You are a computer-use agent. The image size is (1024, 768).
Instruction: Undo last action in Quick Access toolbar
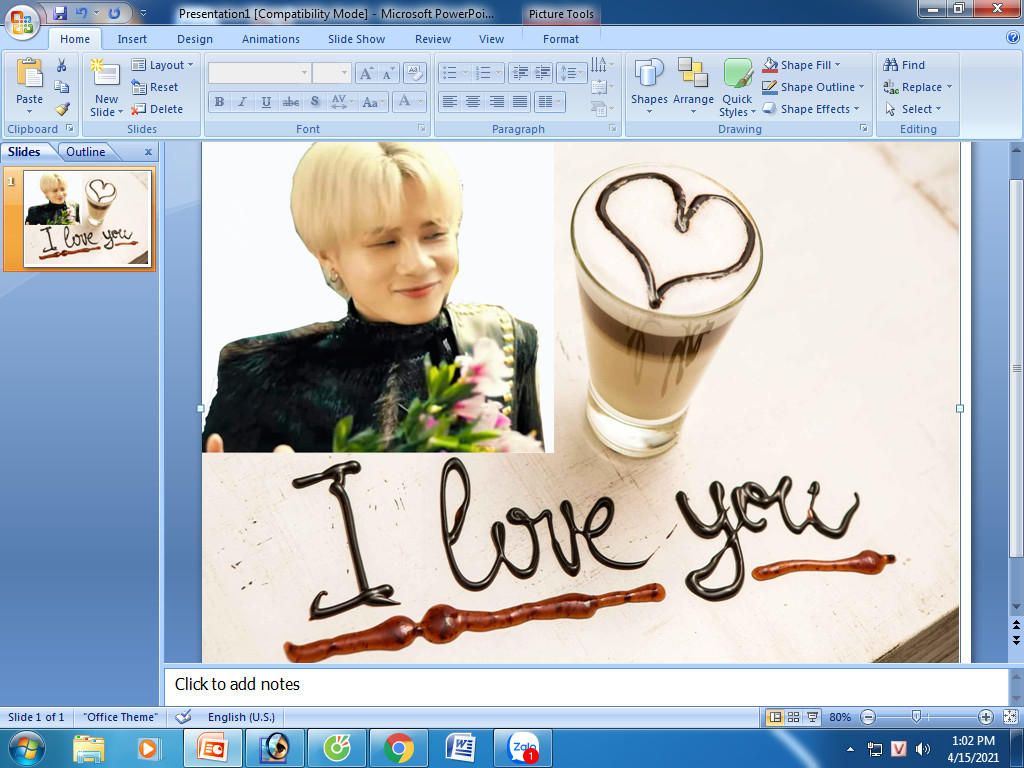point(81,13)
